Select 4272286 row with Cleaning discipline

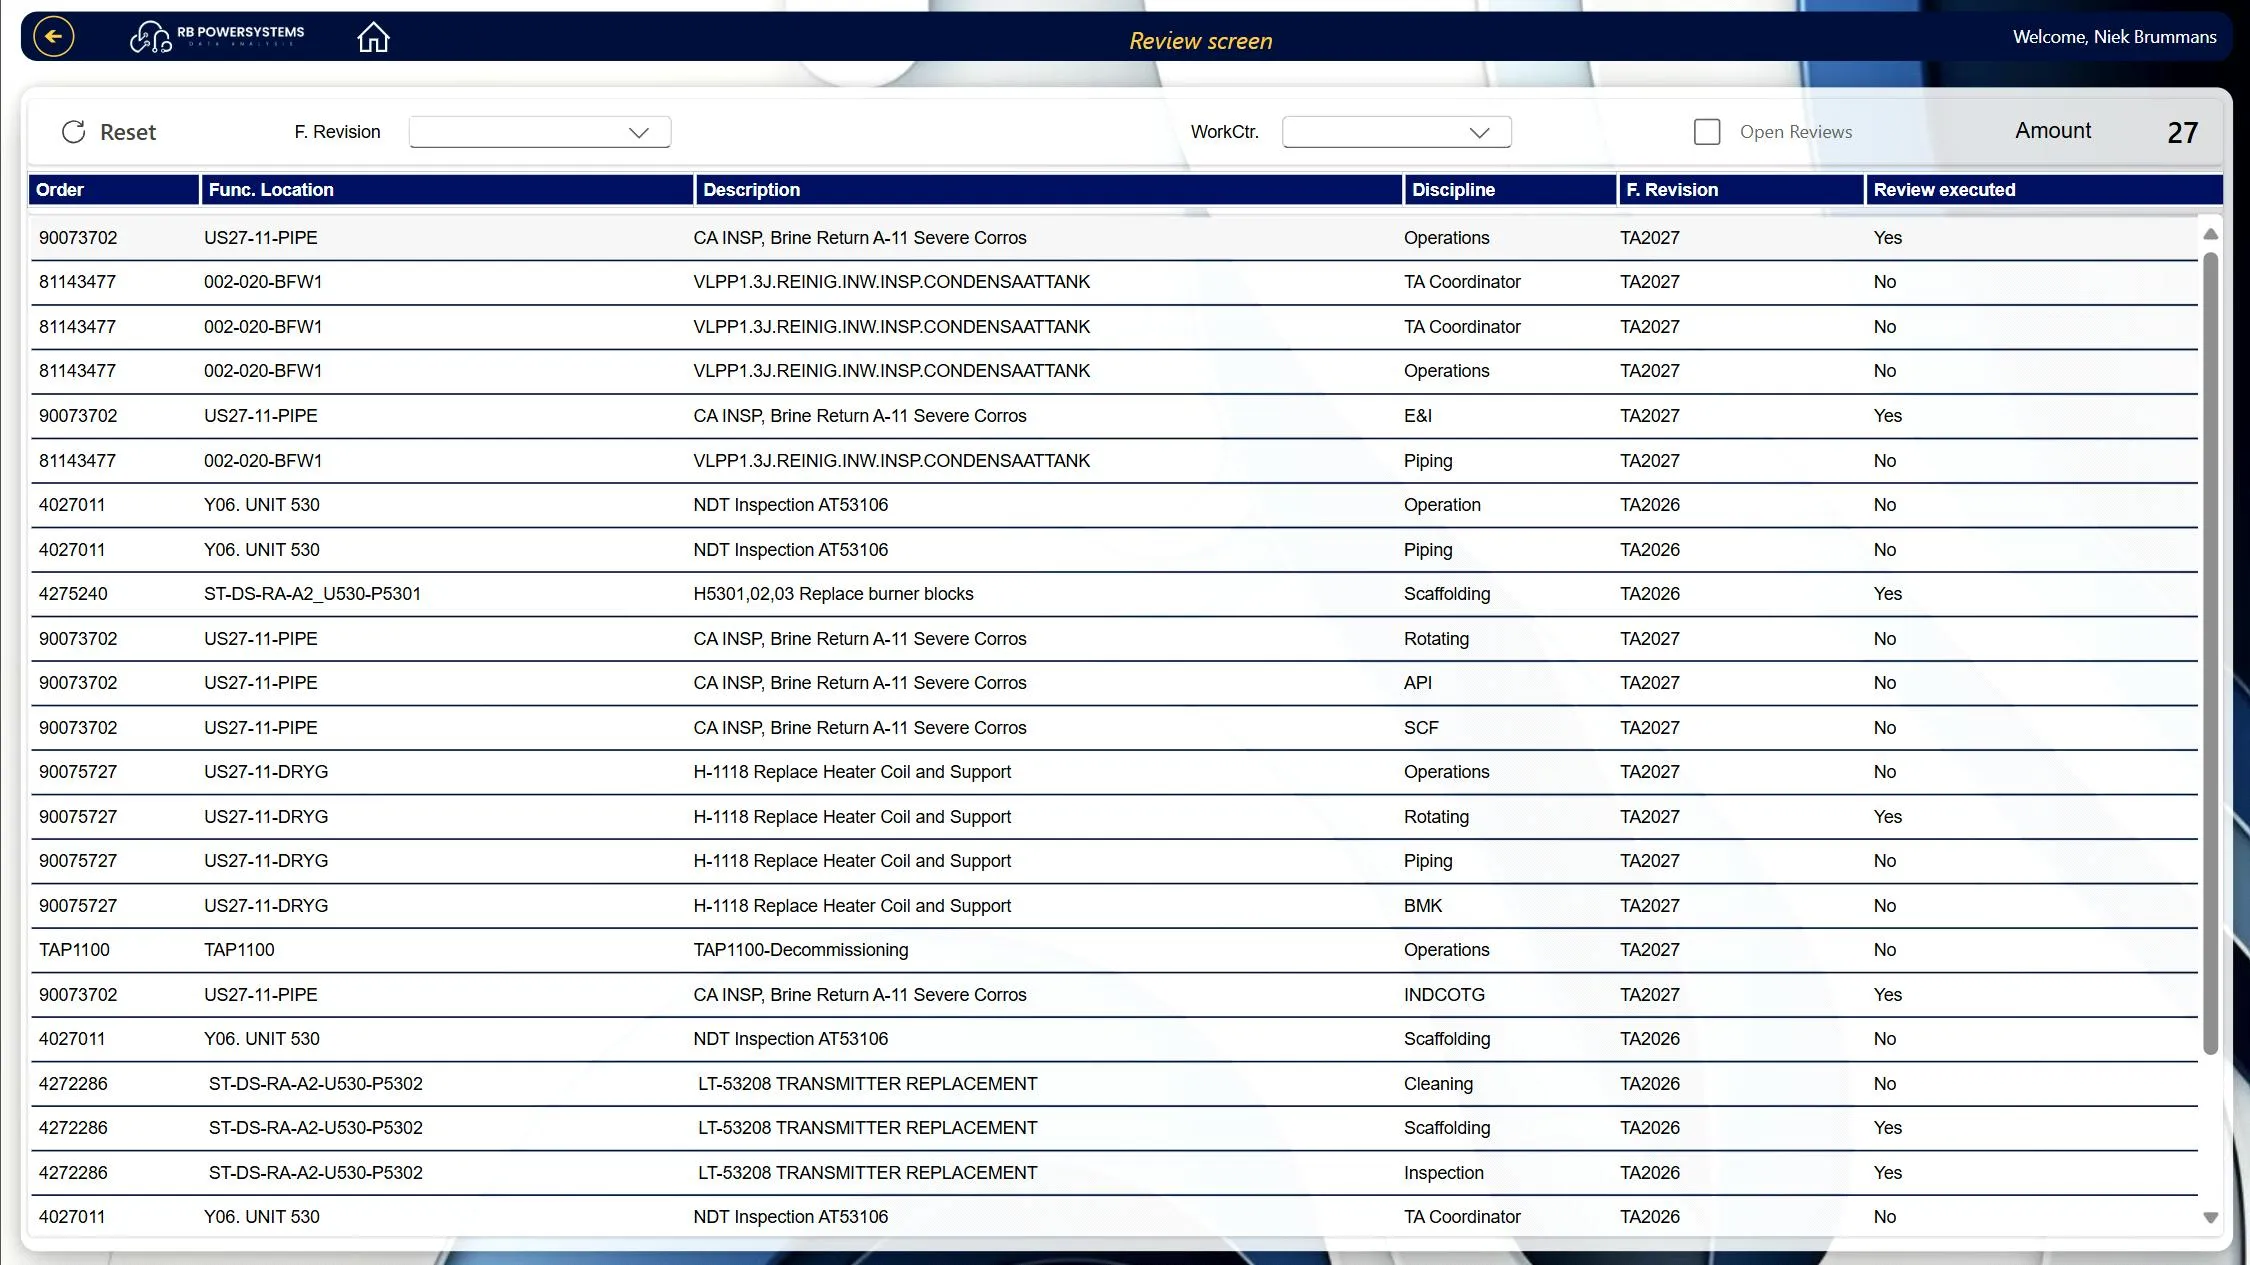1114,1084
